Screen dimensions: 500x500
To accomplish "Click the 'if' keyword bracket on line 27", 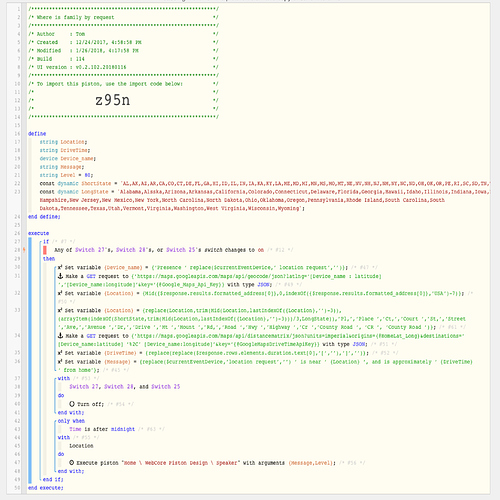I will 46,241.
